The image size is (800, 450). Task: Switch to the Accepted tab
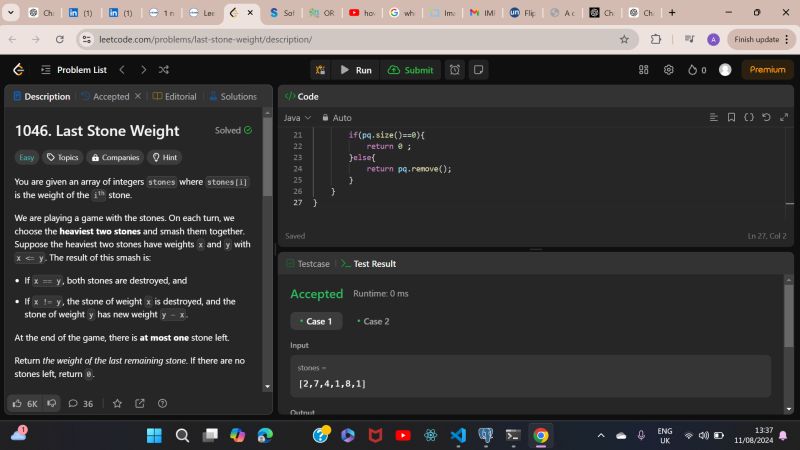[106, 96]
